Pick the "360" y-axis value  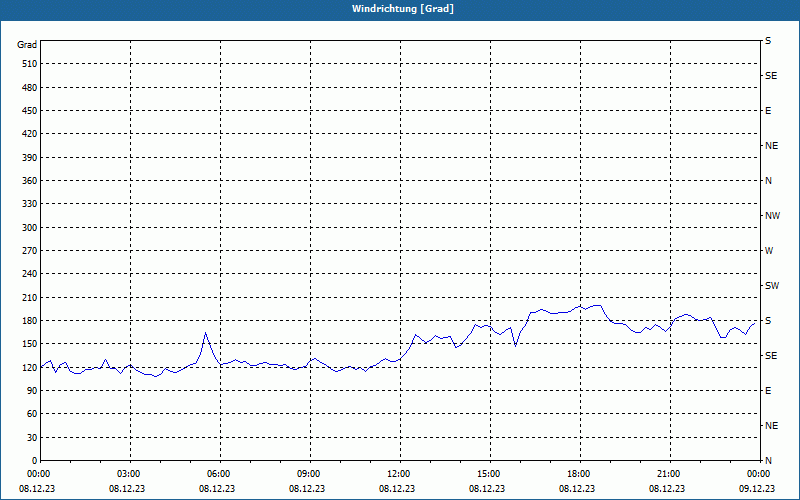point(30,181)
